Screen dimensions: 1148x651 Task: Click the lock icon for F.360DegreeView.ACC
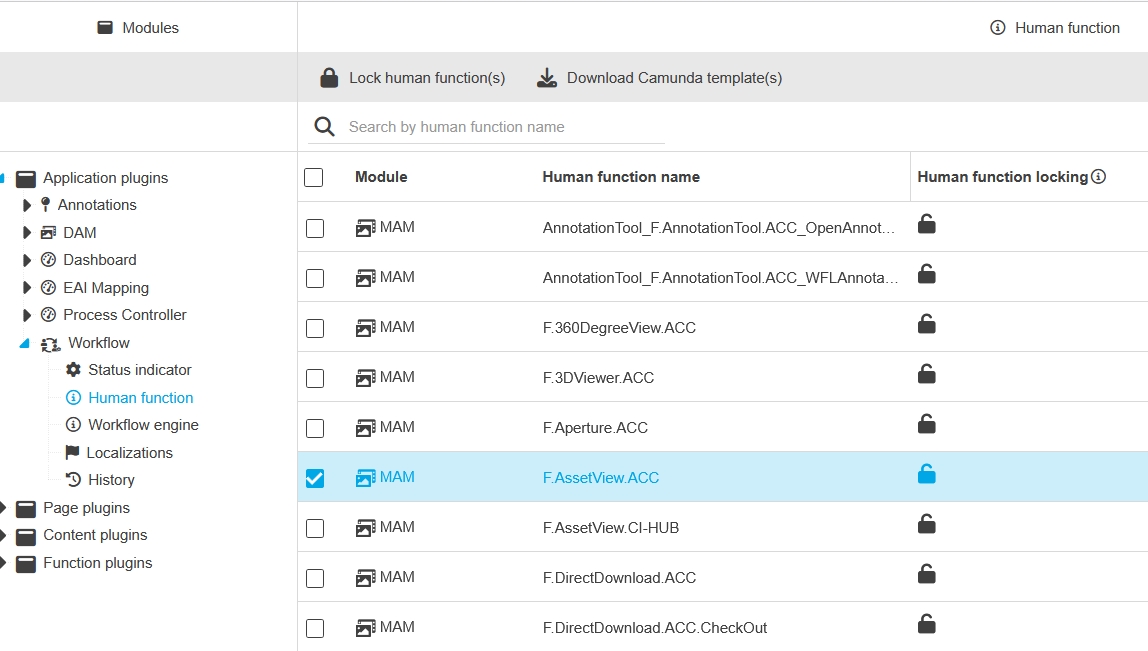(927, 324)
